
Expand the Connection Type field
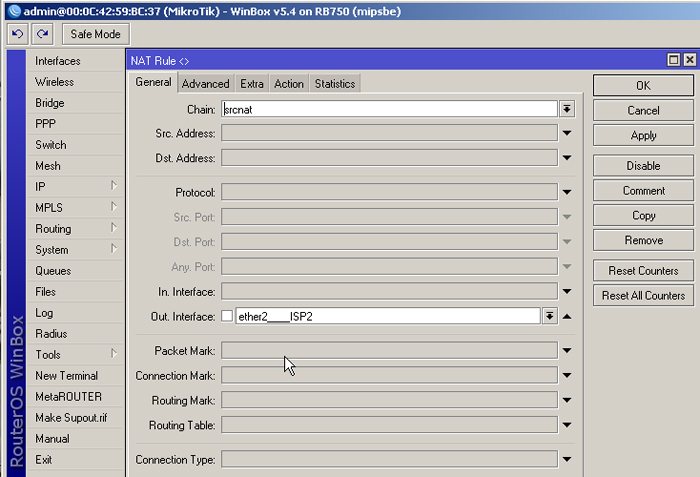[x=567, y=459]
